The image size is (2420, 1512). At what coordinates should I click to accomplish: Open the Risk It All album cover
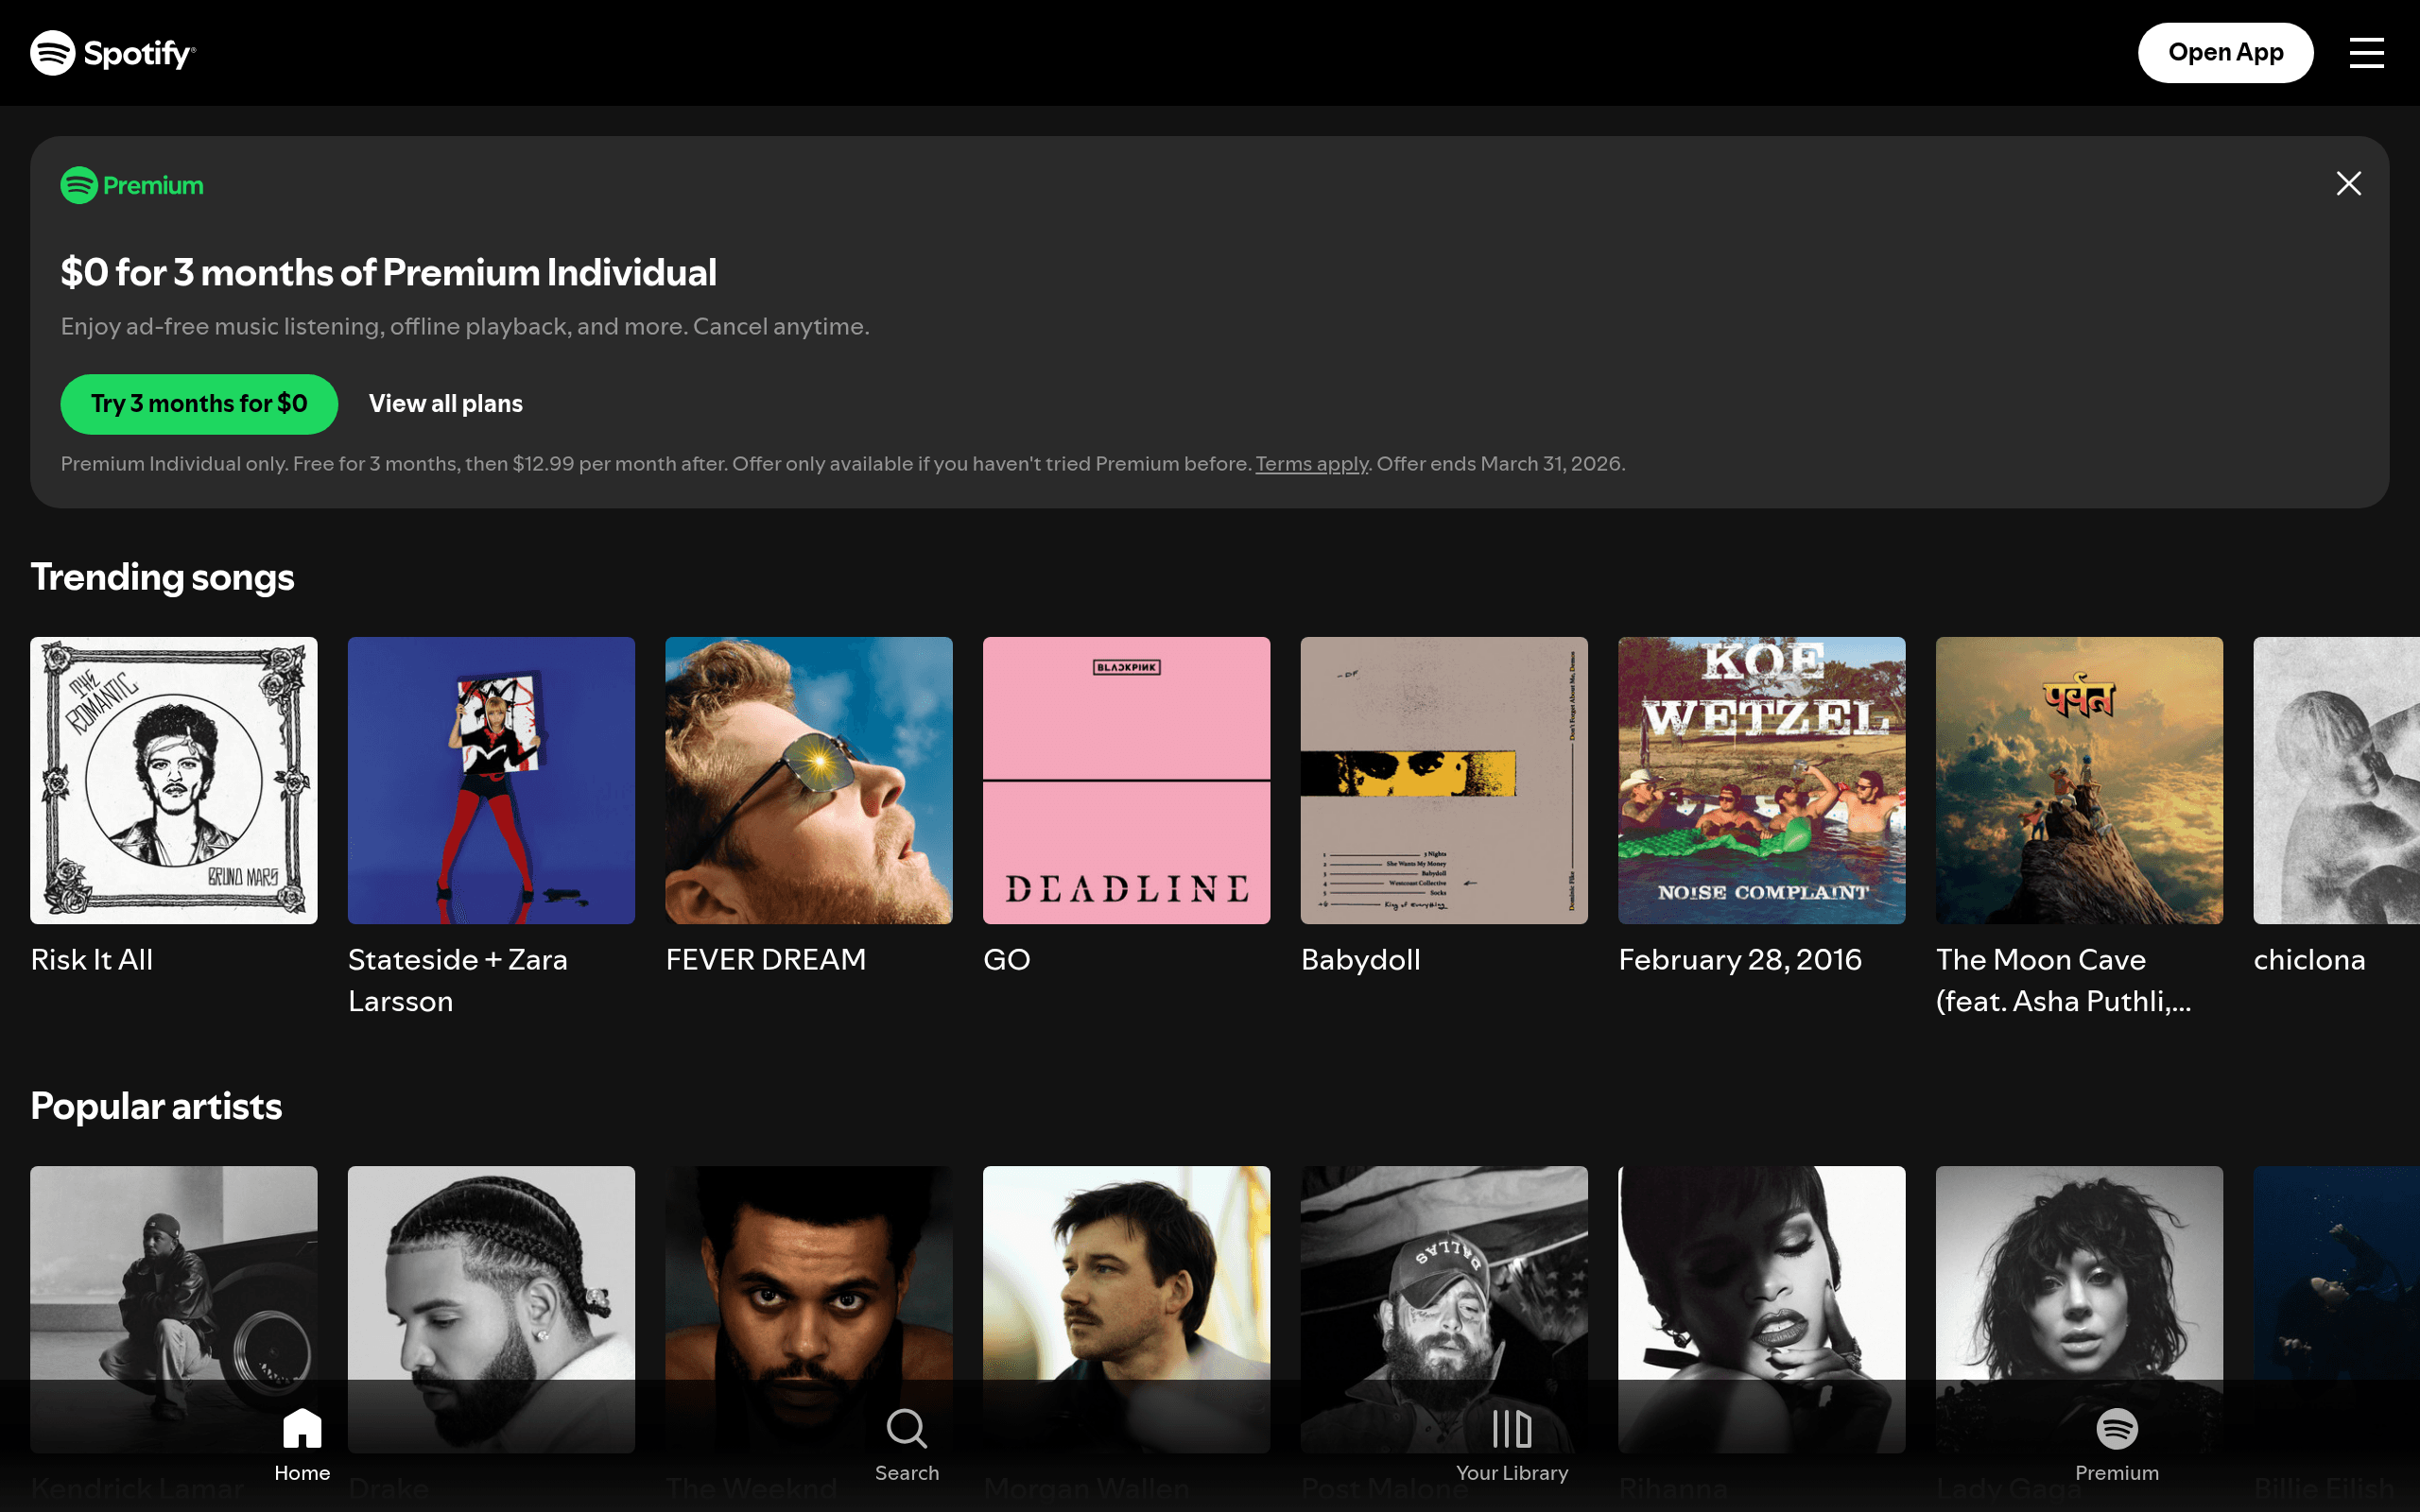click(x=174, y=780)
